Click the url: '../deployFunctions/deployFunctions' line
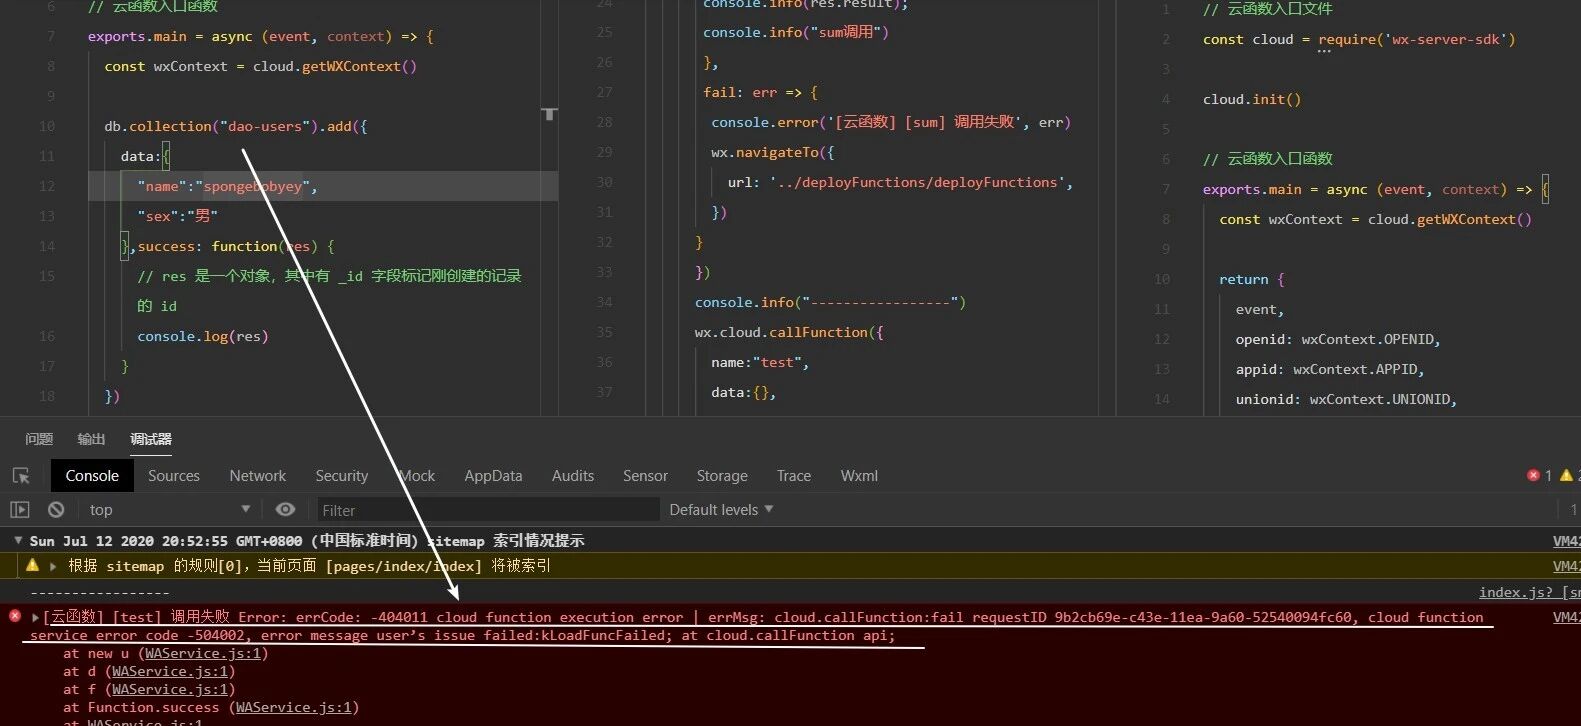 click(900, 183)
